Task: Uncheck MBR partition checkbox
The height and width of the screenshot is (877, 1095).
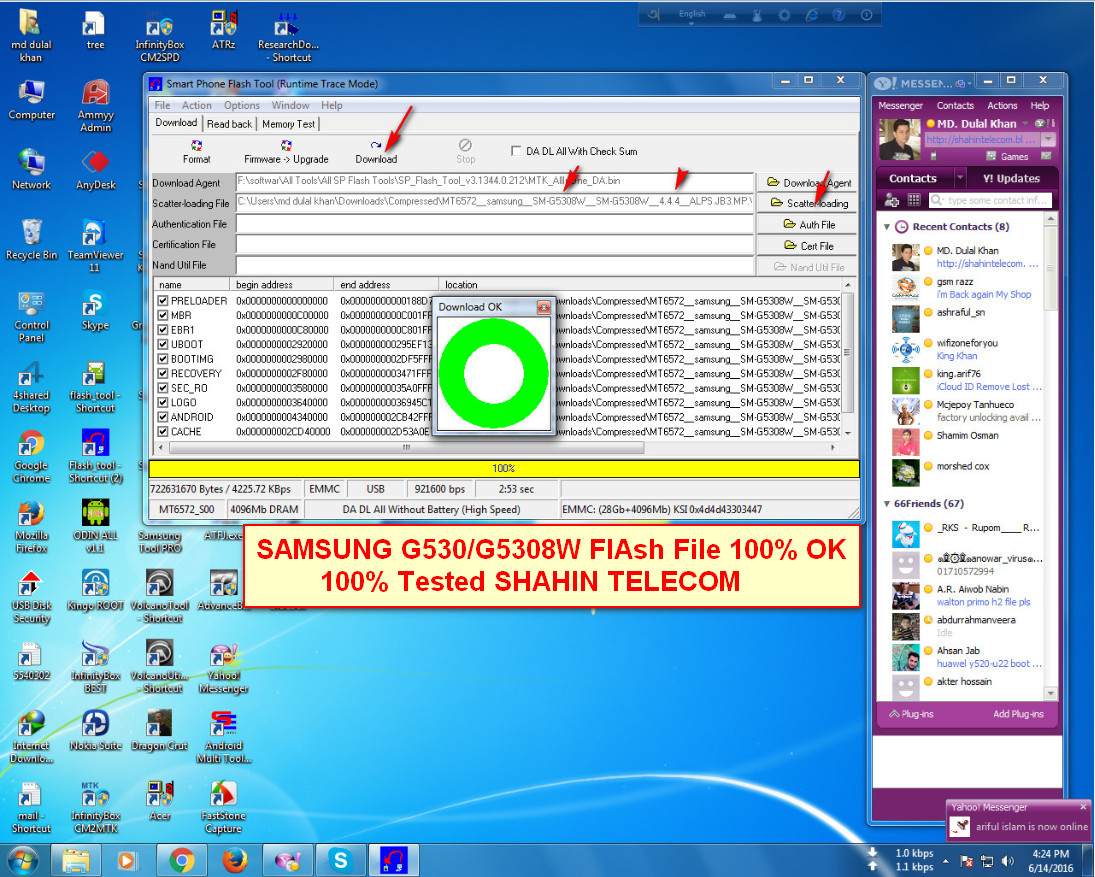Action: [x=163, y=316]
